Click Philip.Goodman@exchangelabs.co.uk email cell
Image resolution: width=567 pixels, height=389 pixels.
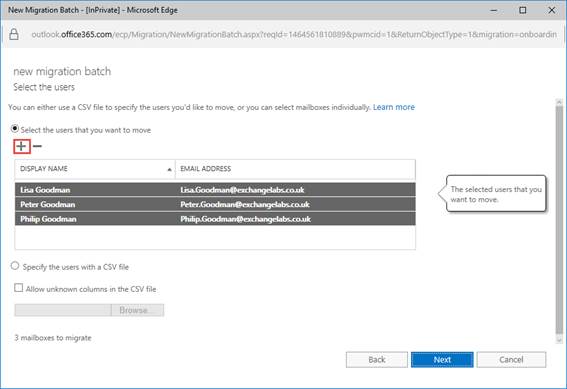(x=246, y=219)
